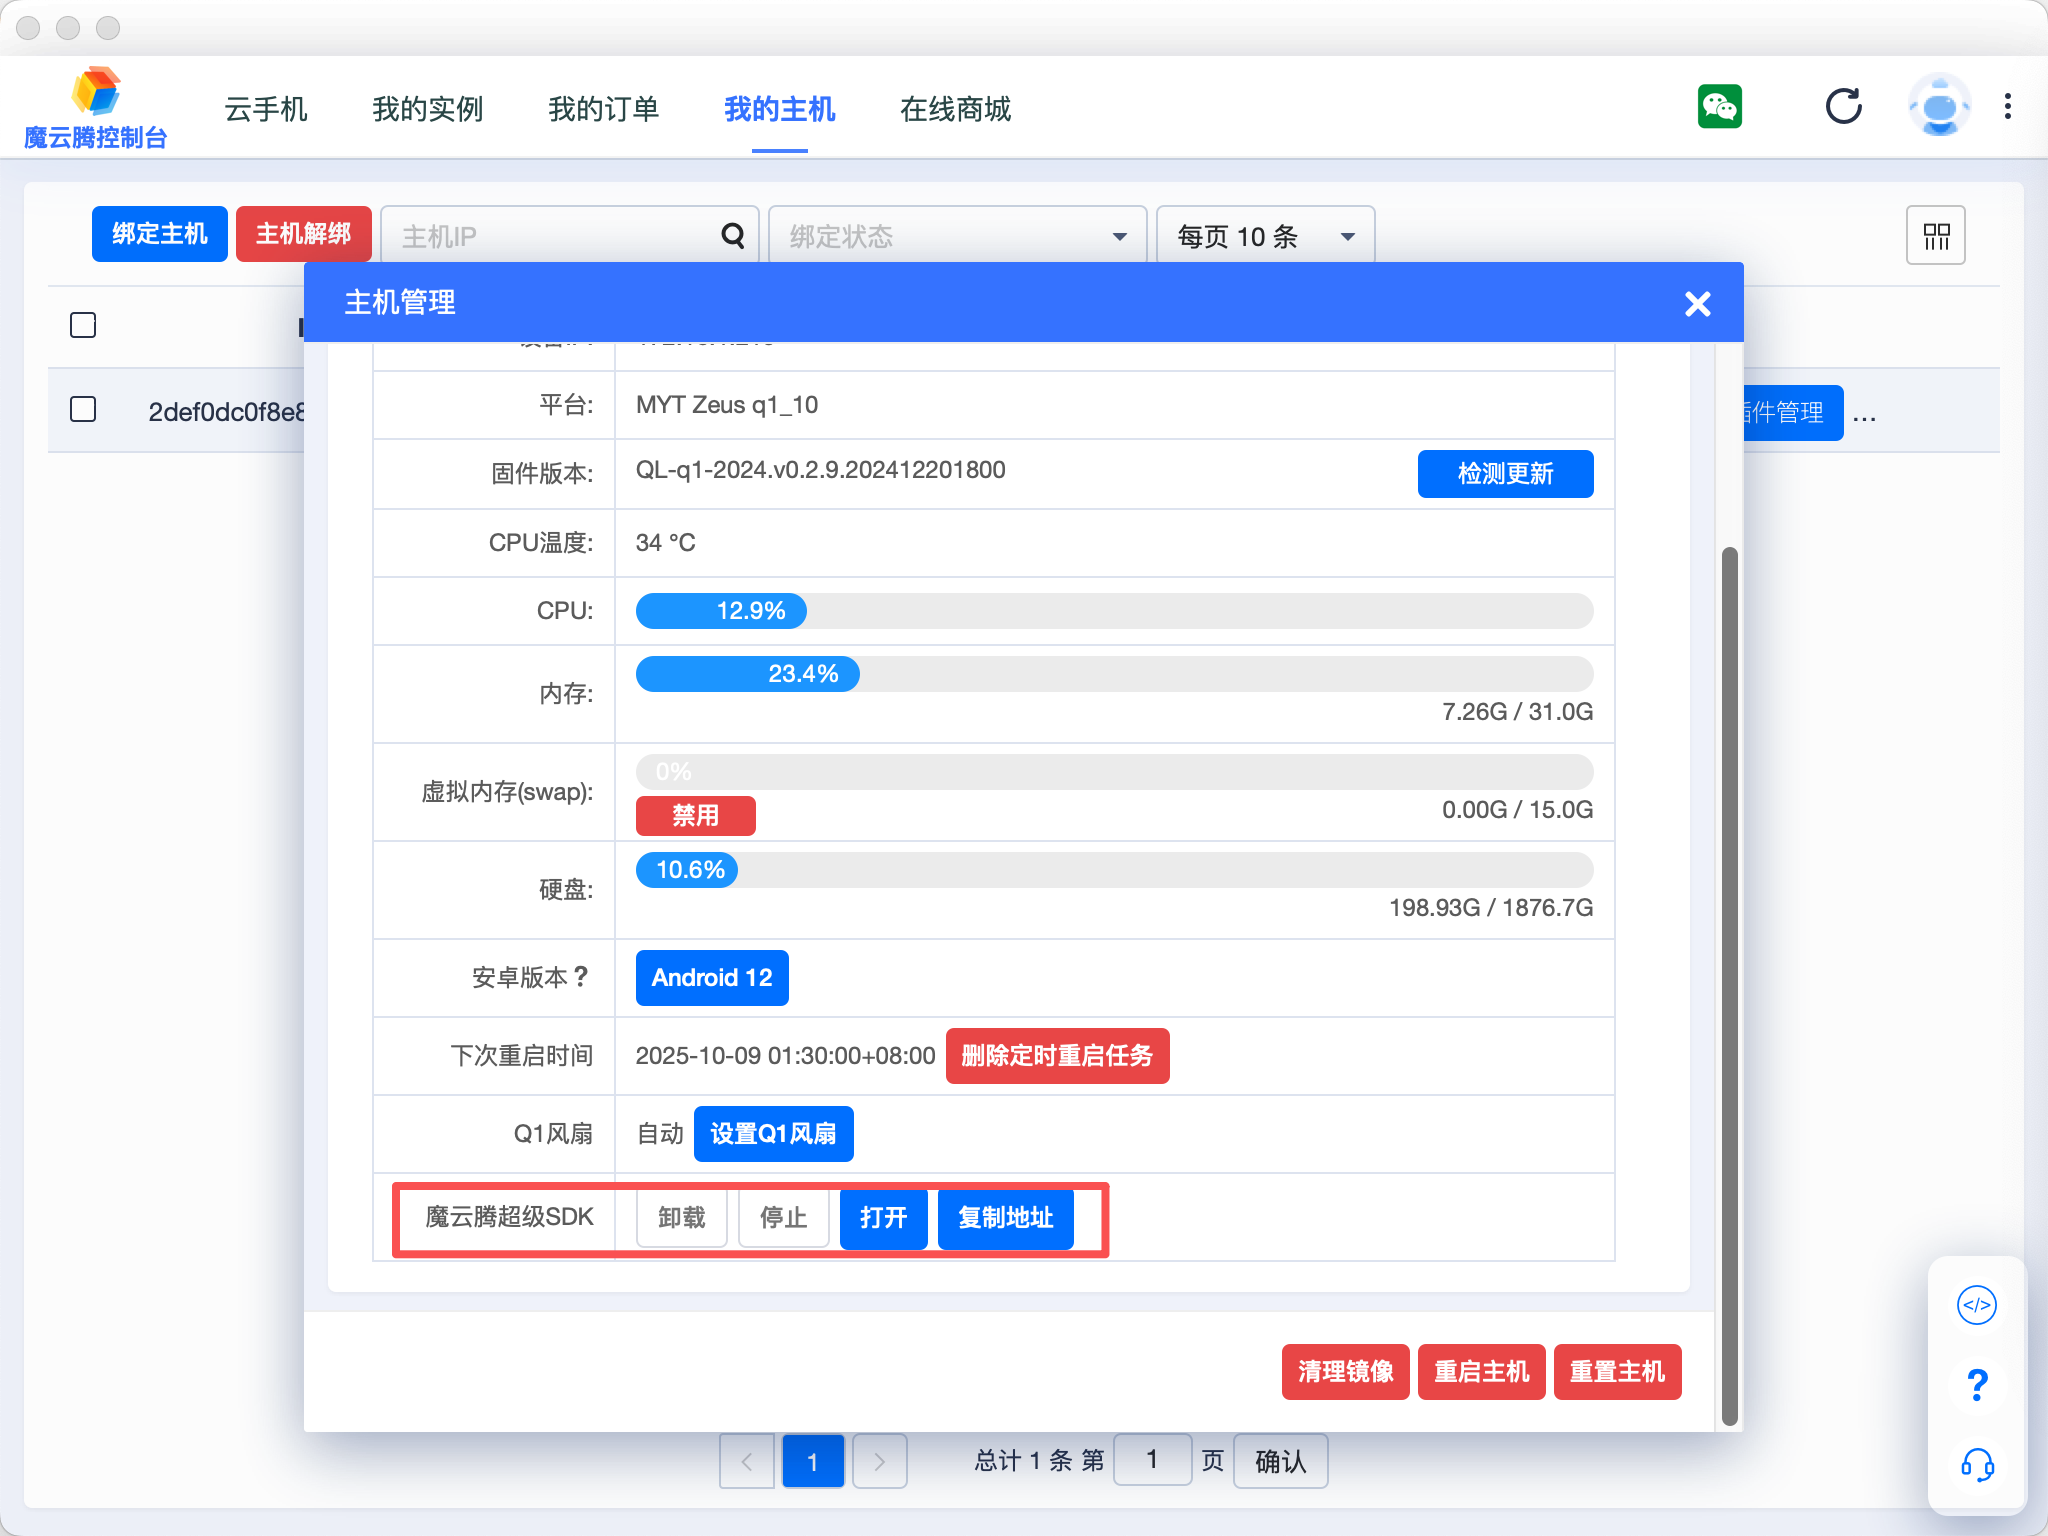
Task: Open the user avatar profile icon
Action: coord(1939,106)
